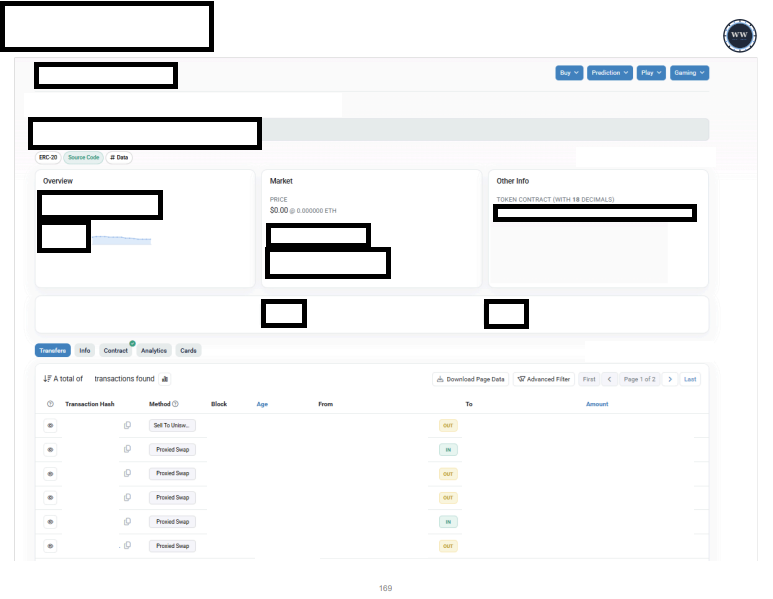This screenshot has height=599, width=773.
Task: Click the Transaction Hash column header
Action: (90, 404)
